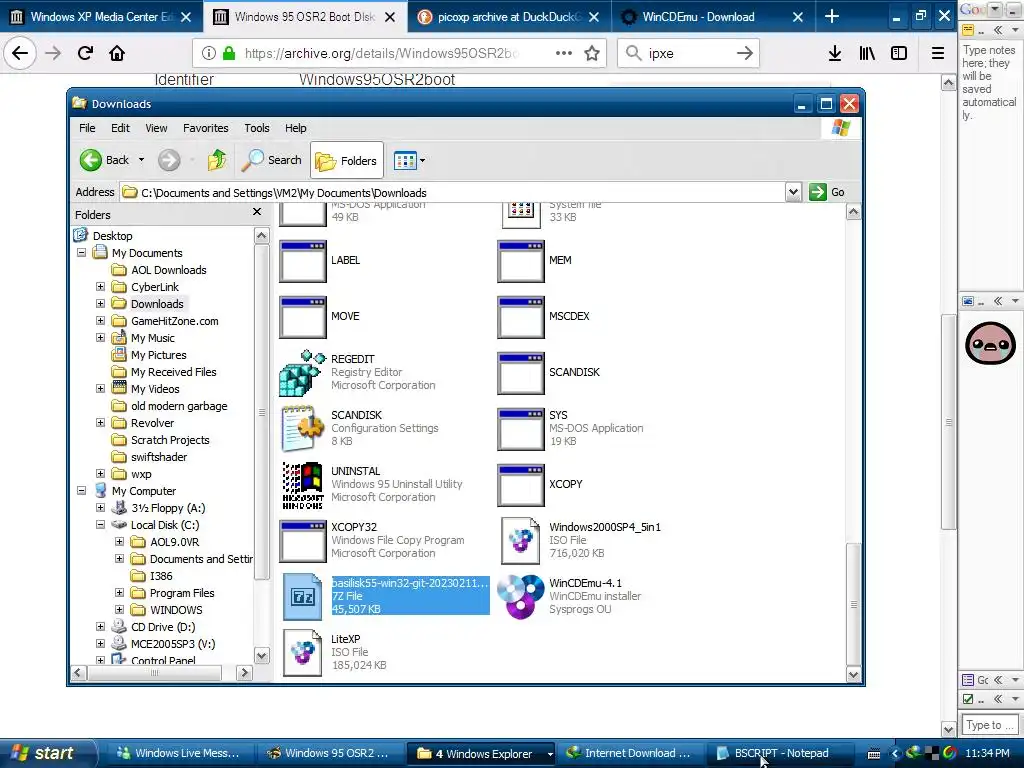This screenshot has height=768, width=1024.
Task: Select the LABEL application icon
Action: (x=302, y=261)
